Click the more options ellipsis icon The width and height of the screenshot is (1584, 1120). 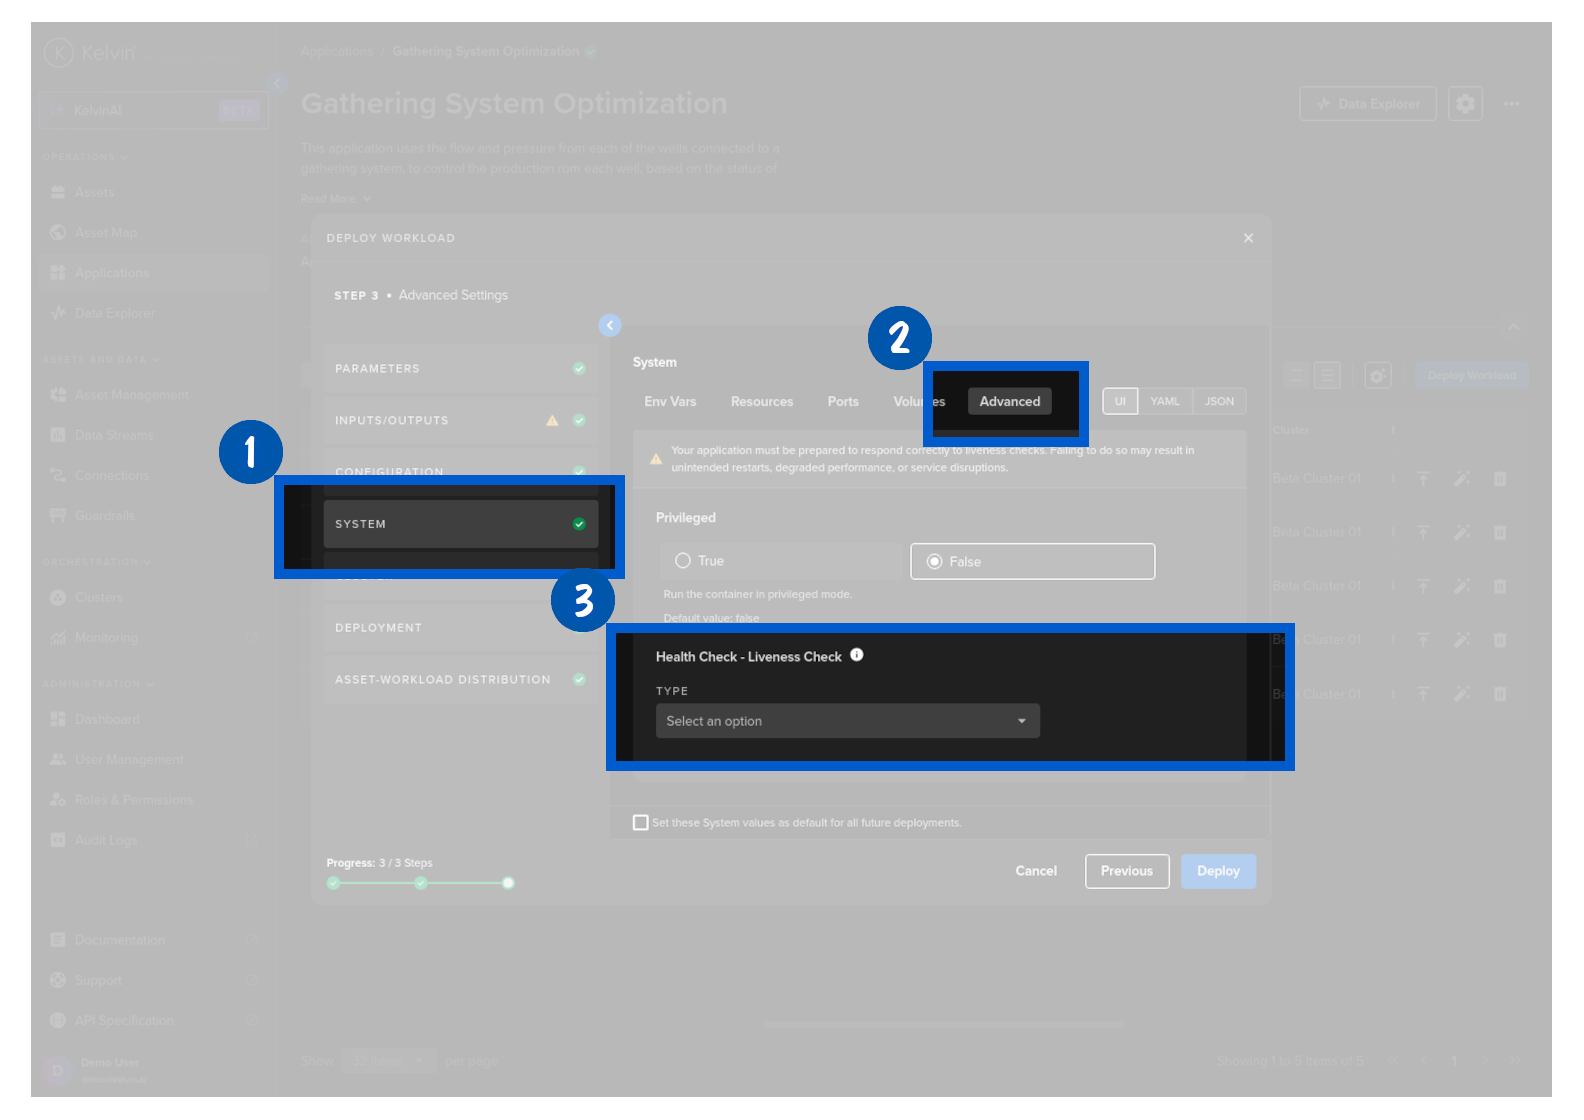1511,104
